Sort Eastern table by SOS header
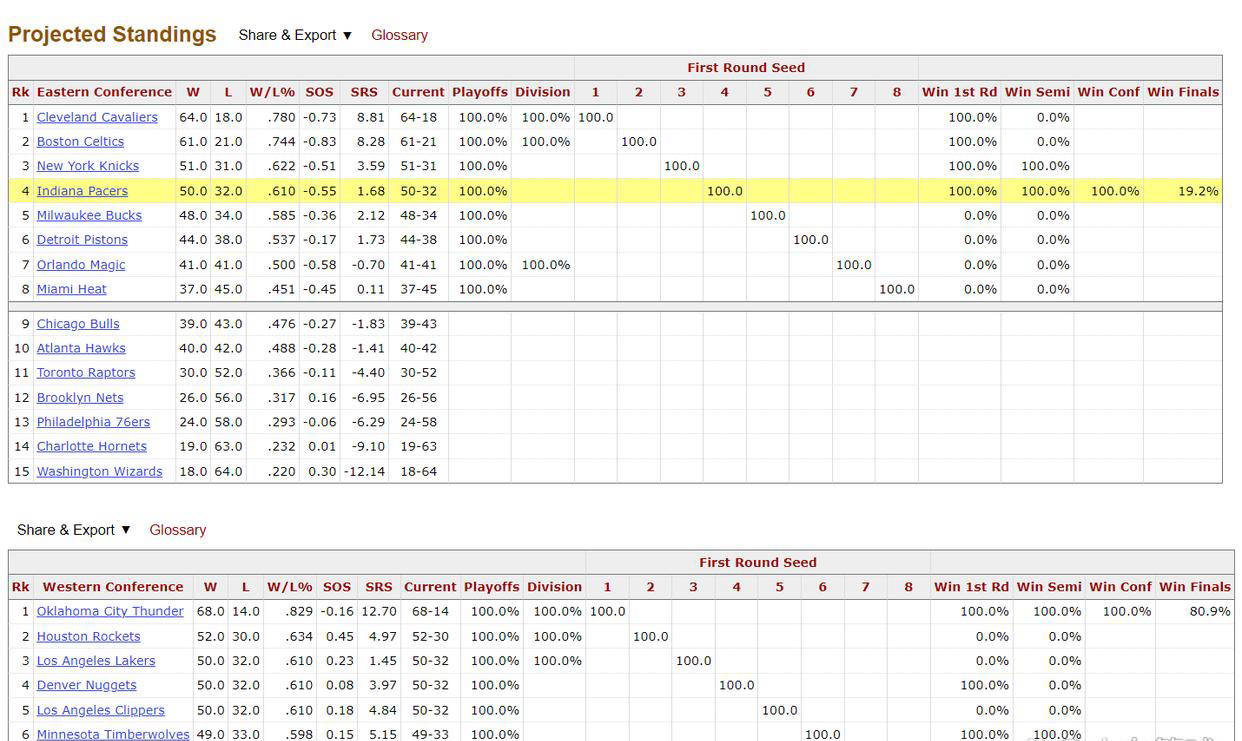 click(x=319, y=92)
